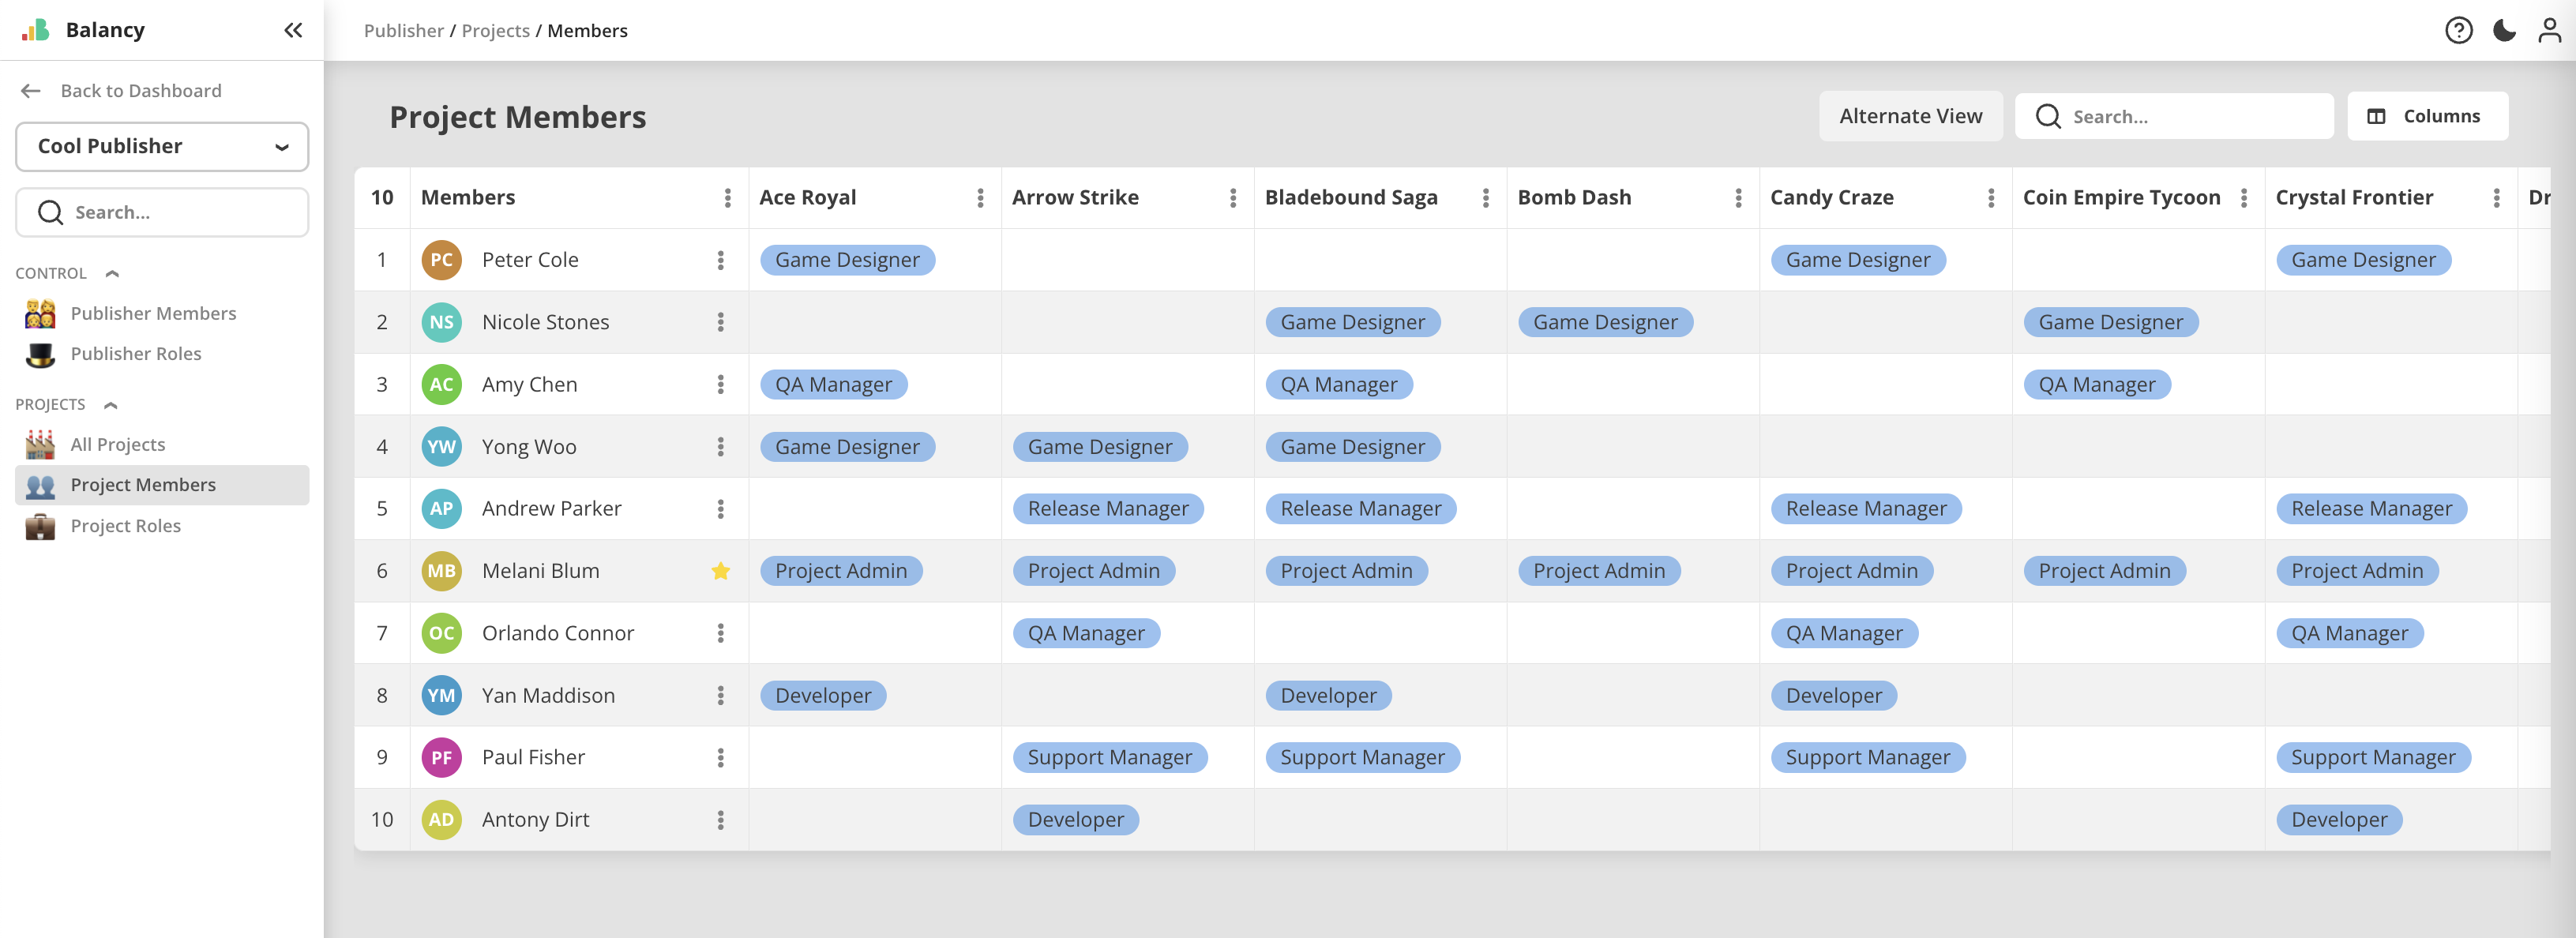This screenshot has width=2576, height=938.
Task: Open Publisher Roles hat icon
Action: point(41,354)
